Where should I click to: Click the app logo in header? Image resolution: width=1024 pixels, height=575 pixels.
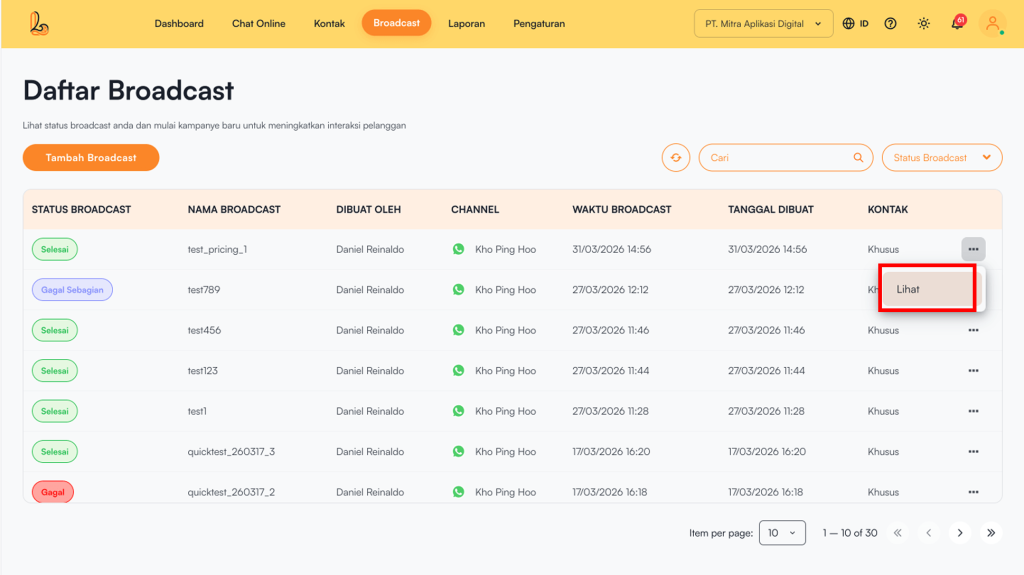39,23
